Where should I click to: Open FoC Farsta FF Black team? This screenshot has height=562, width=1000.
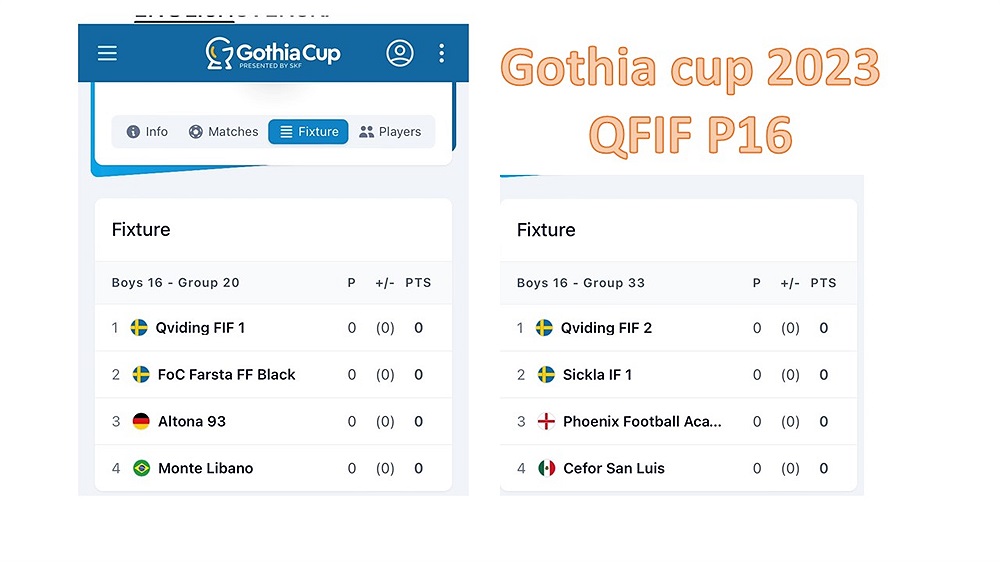point(273,374)
